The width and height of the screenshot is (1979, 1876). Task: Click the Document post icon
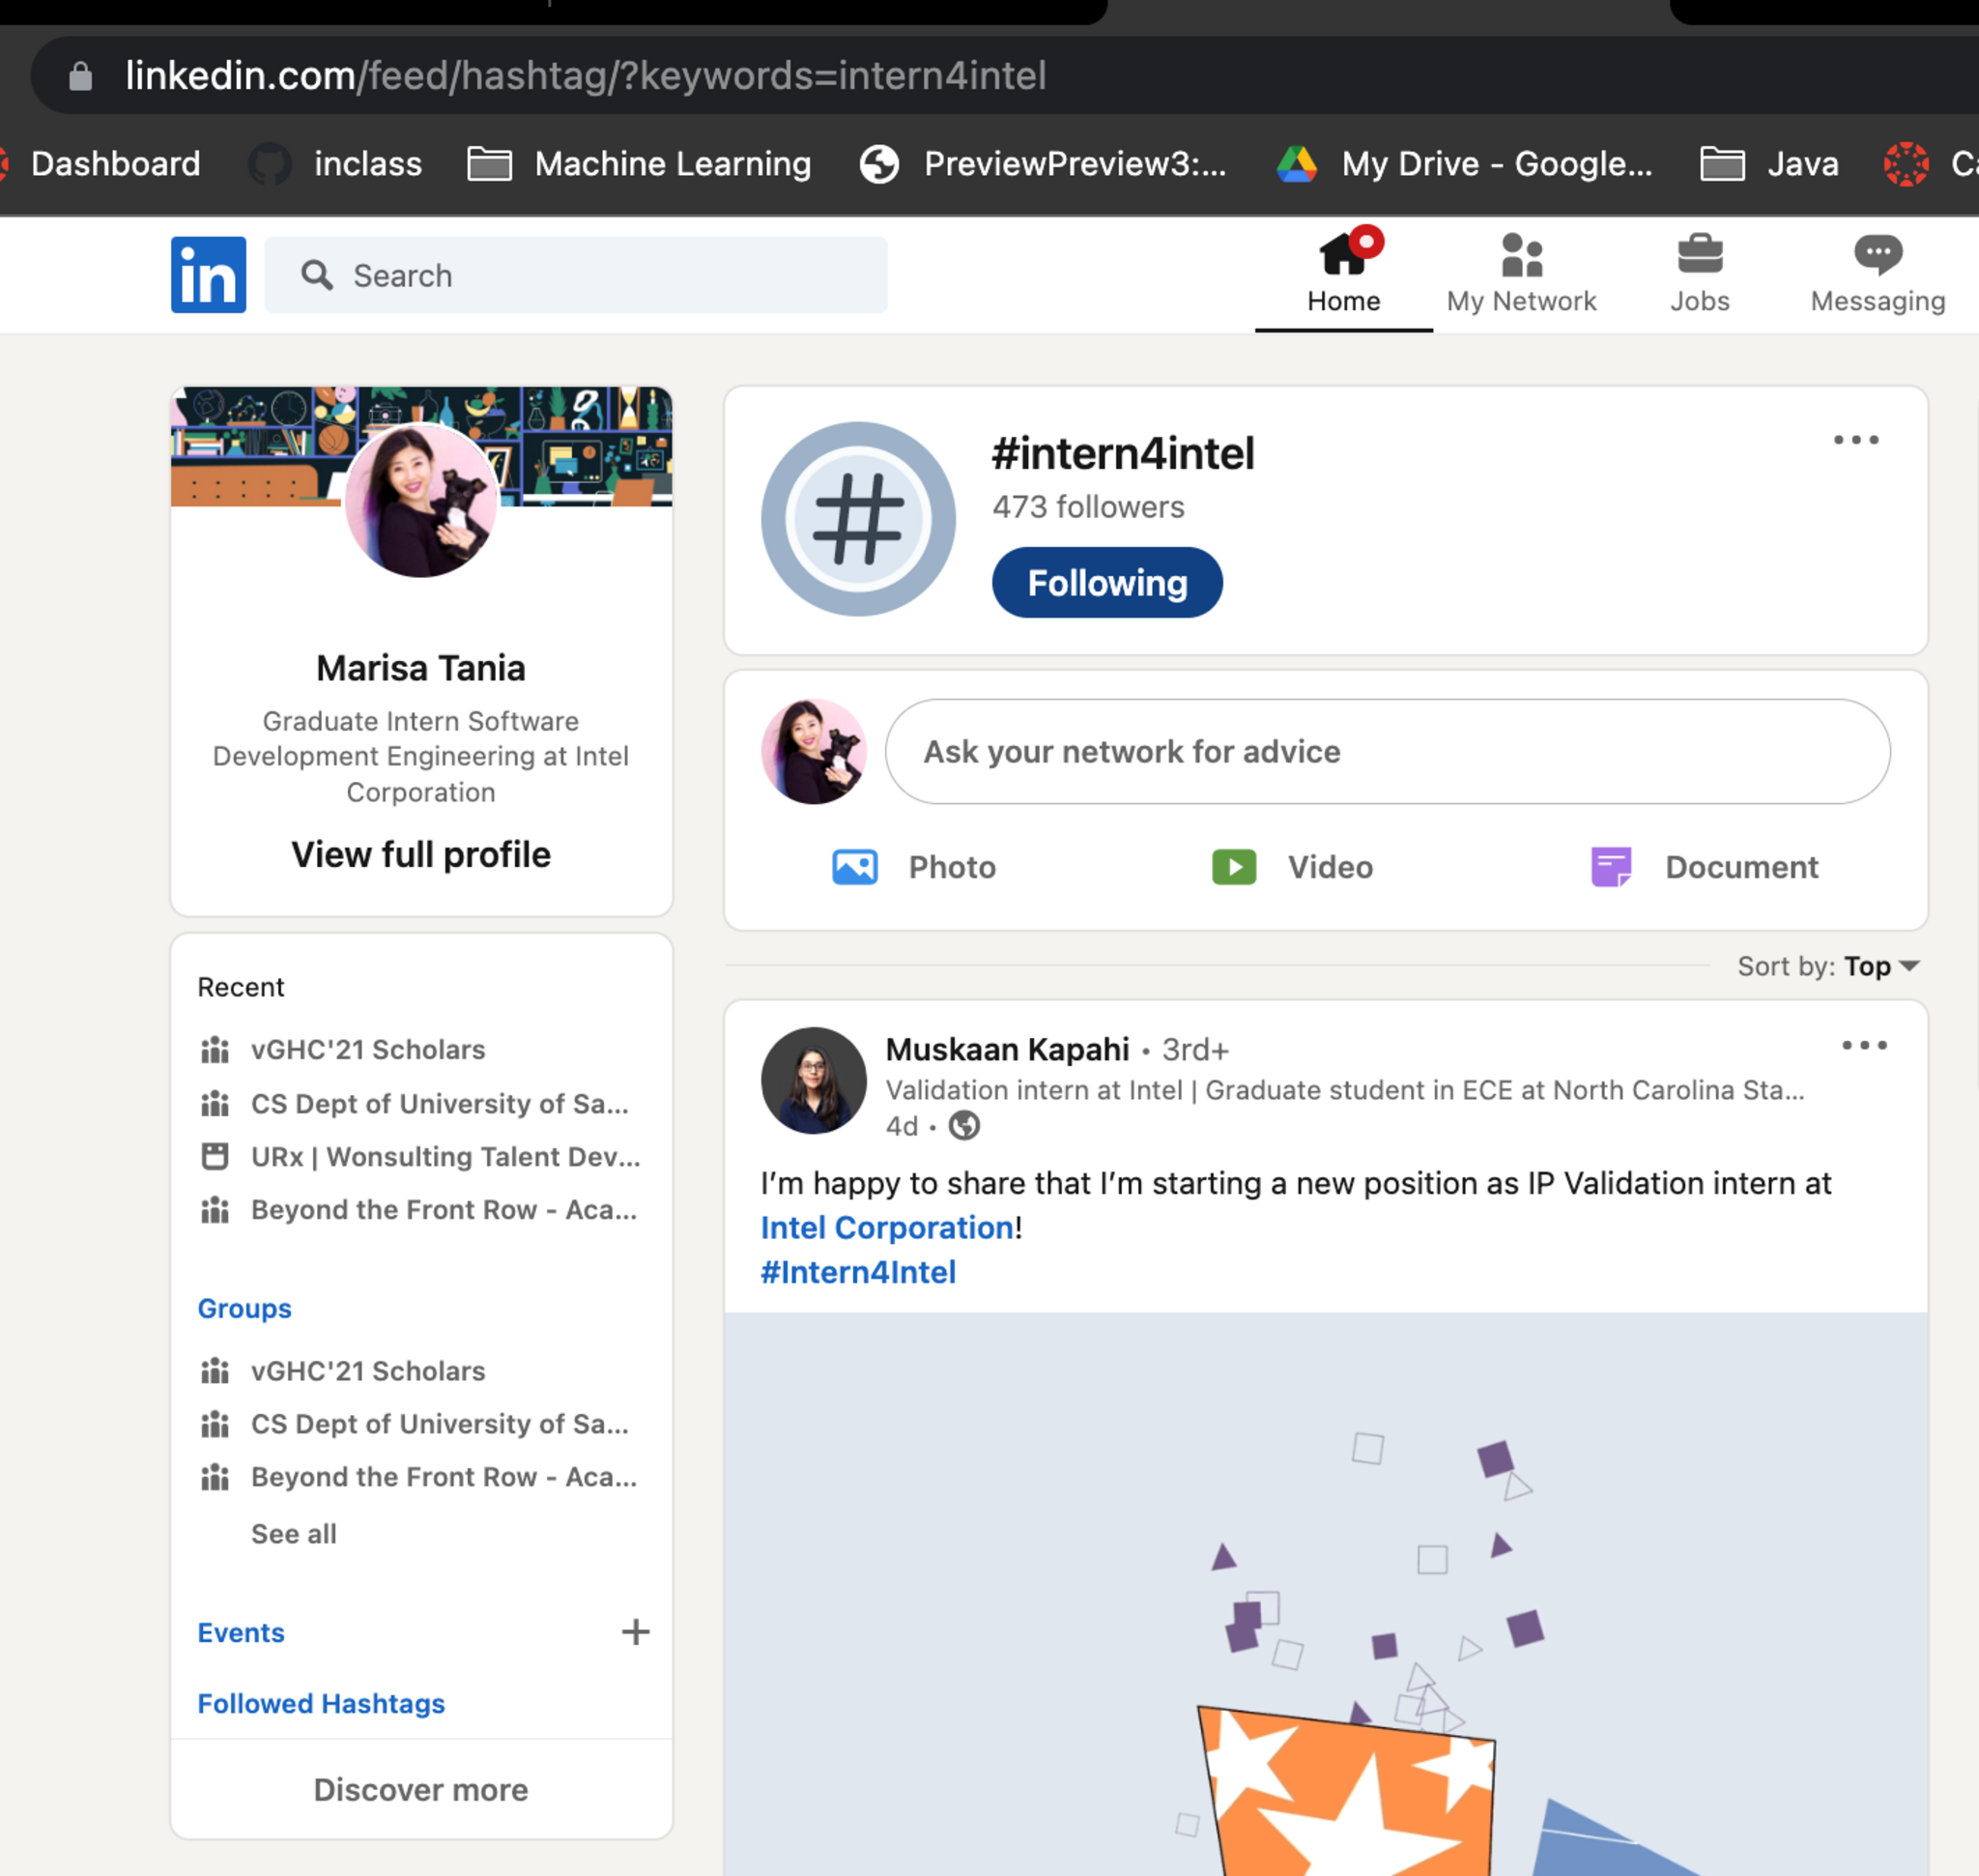click(x=1611, y=866)
